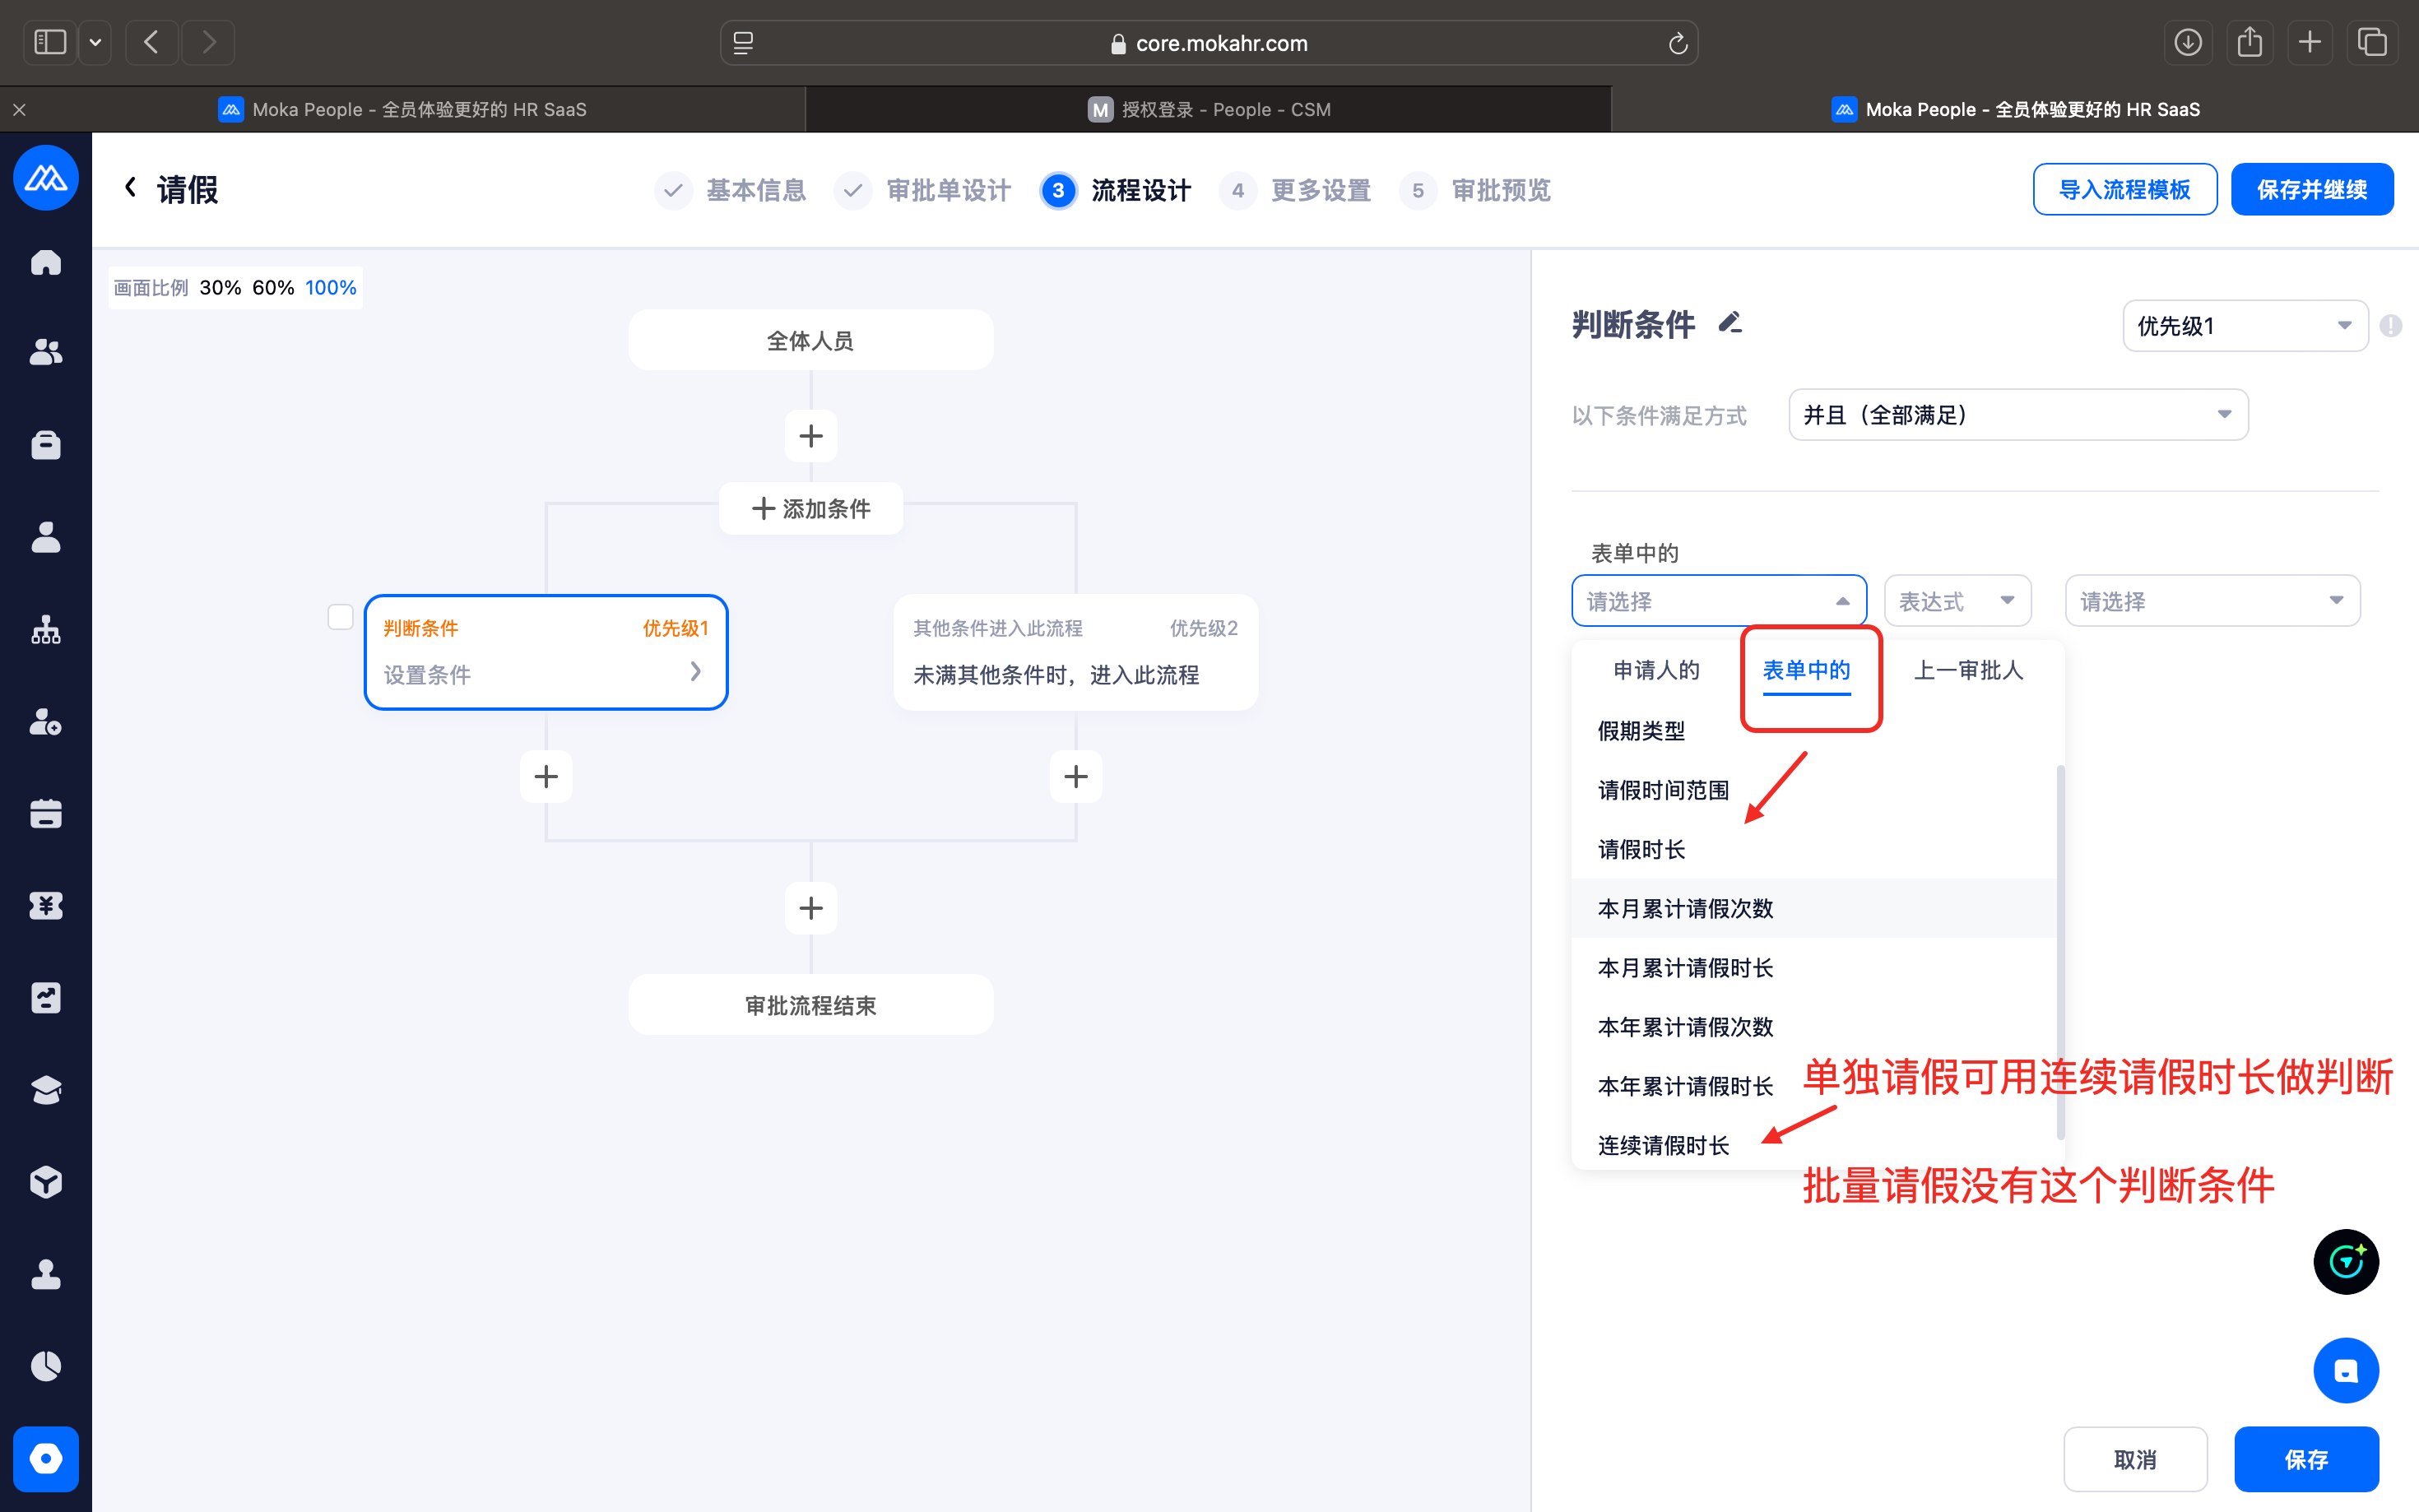The width and height of the screenshot is (2419, 1512).
Task: Click the 导入流程模板 button
Action: [x=2124, y=190]
